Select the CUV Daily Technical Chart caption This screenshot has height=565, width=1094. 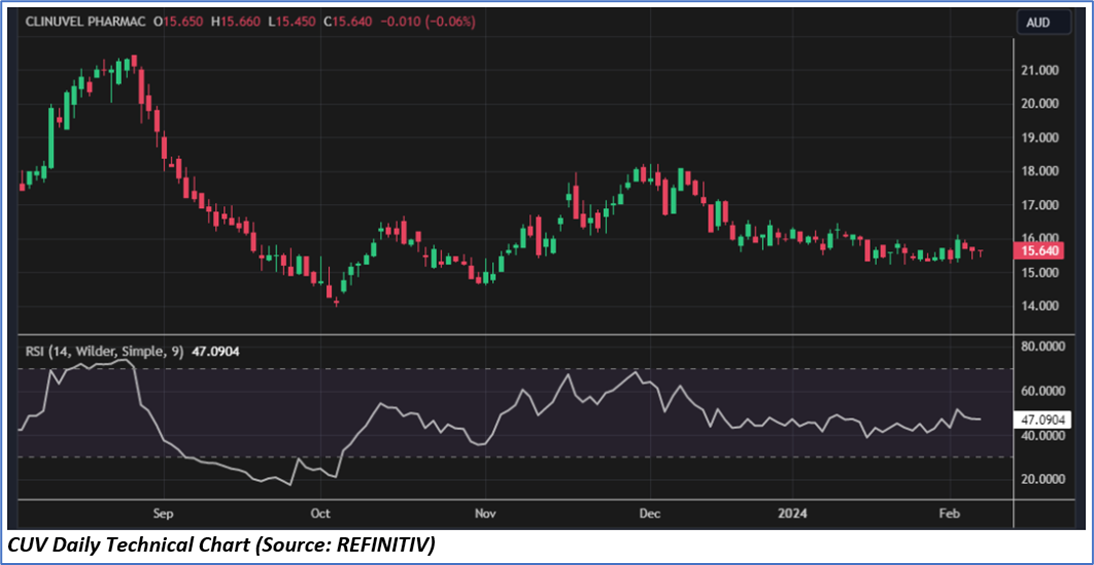(220, 545)
